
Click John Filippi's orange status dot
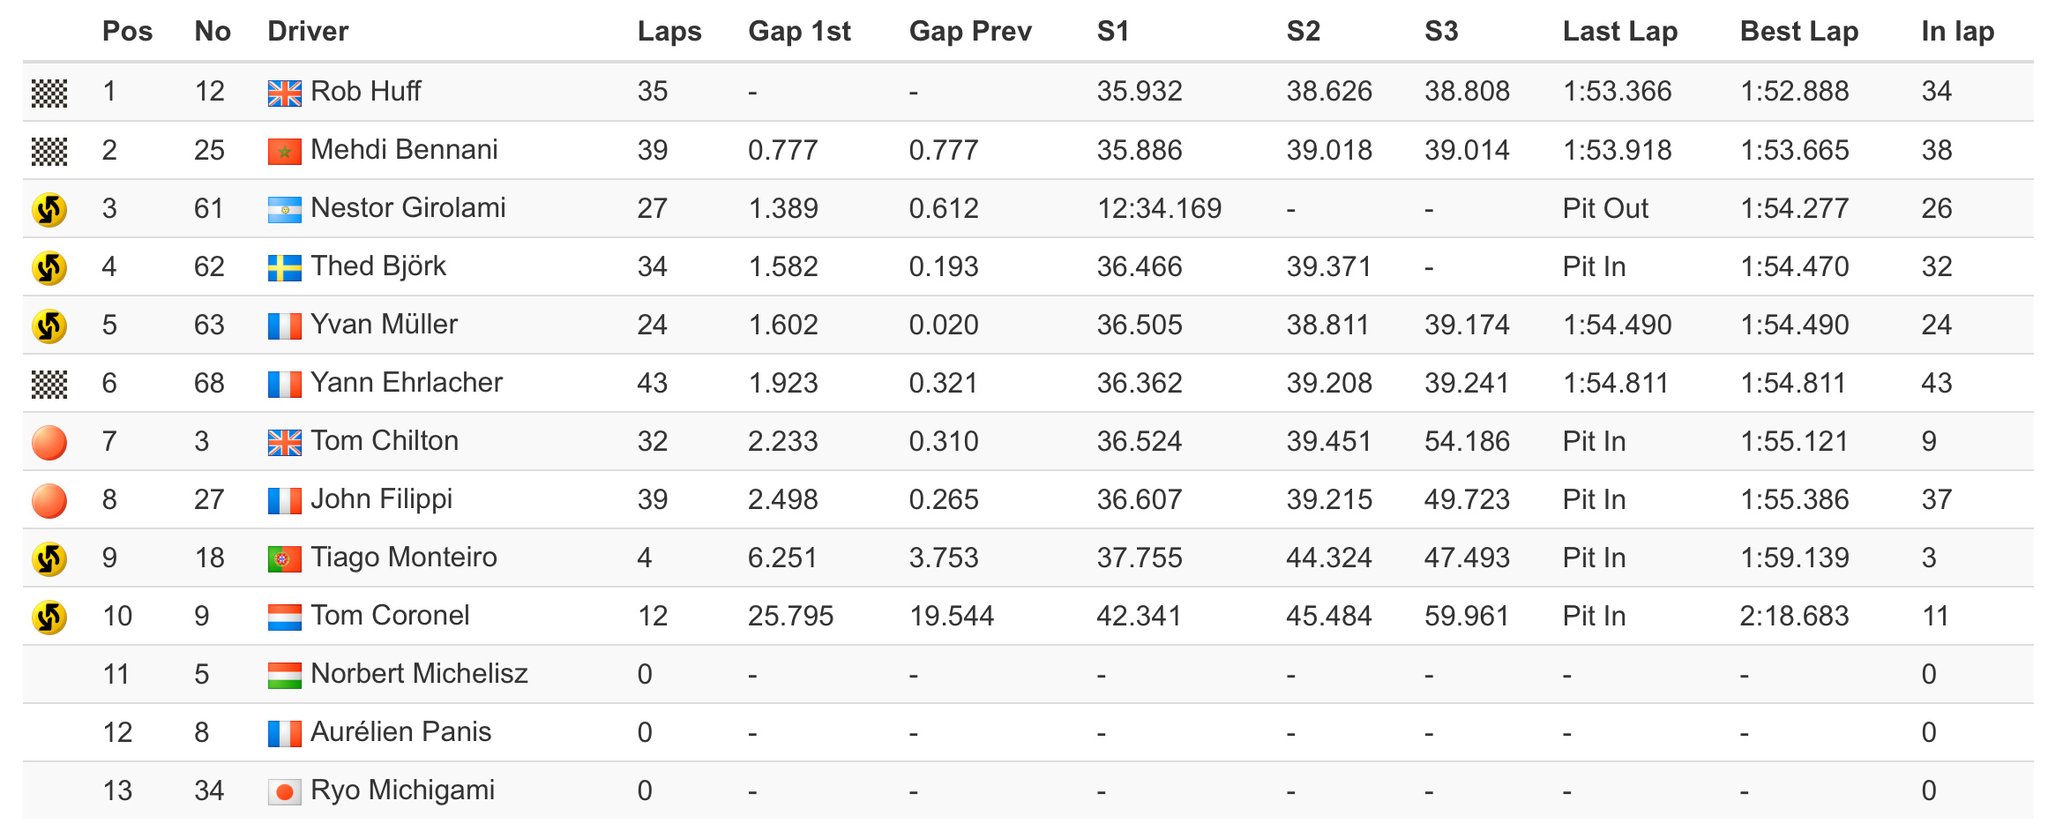49,500
